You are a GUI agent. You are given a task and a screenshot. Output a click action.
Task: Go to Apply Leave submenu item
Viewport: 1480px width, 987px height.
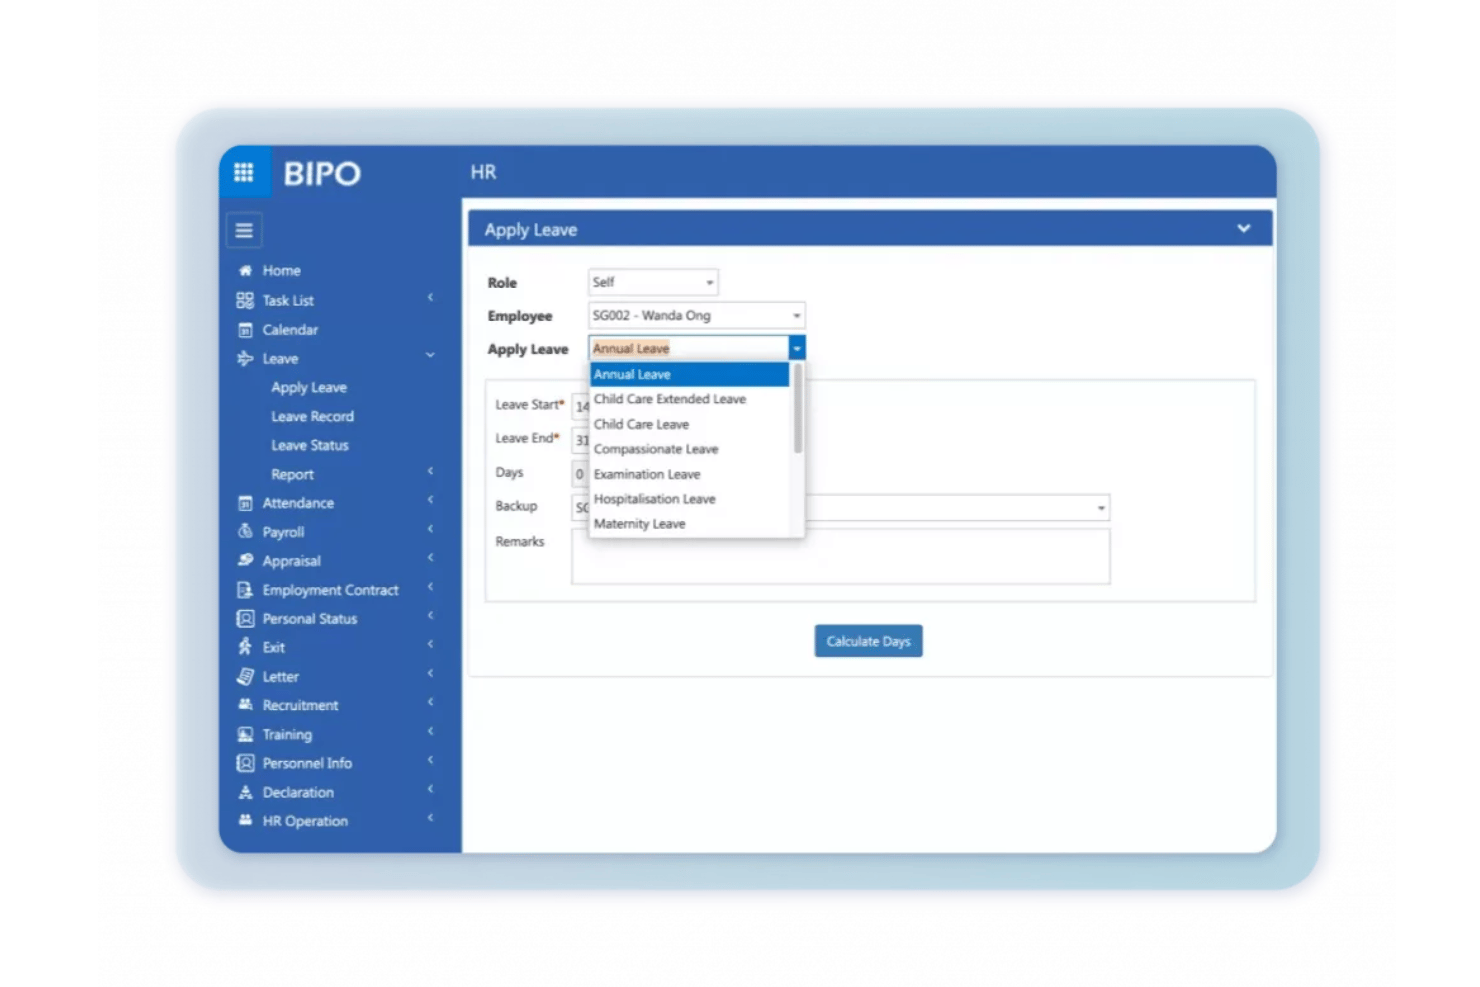309,387
